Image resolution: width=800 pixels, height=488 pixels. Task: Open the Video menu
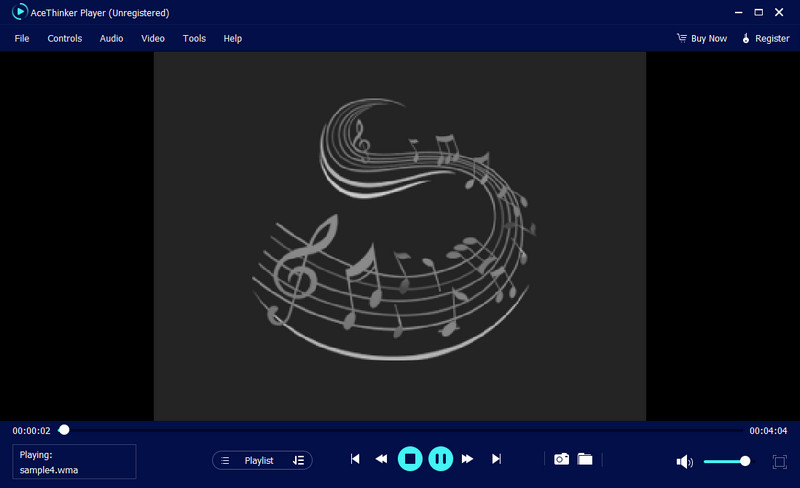click(153, 38)
